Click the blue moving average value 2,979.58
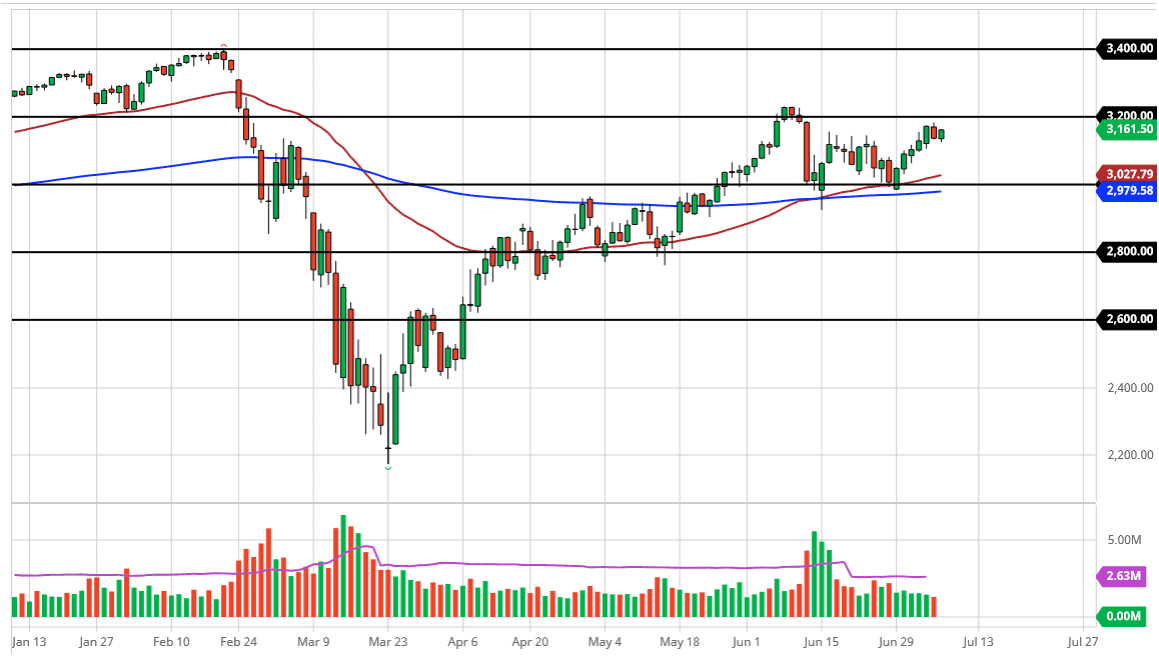 coord(1126,191)
